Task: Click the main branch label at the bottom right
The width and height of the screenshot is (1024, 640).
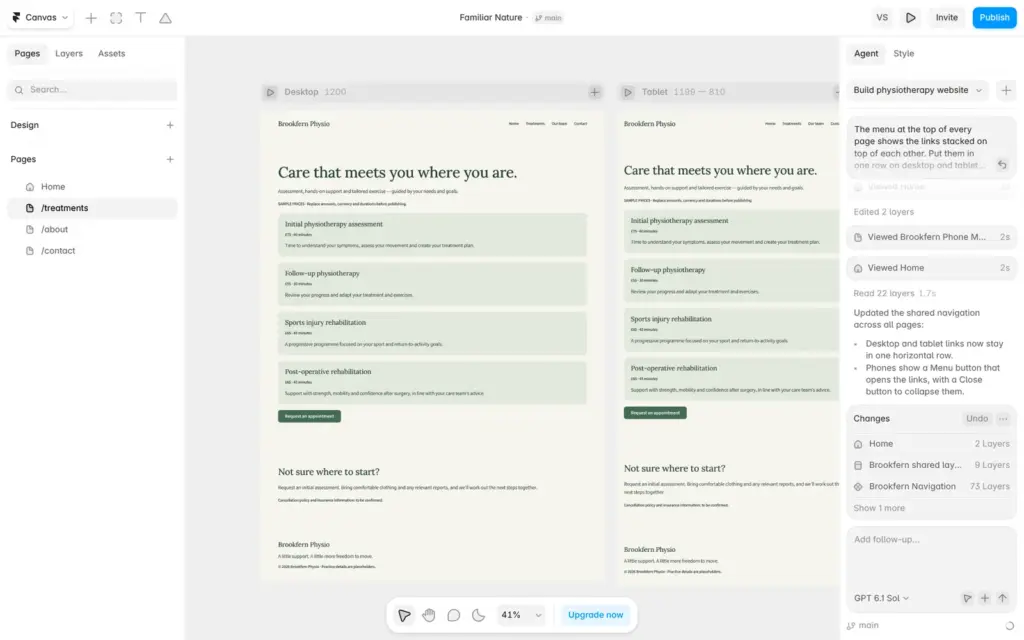Action: click(x=863, y=626)
